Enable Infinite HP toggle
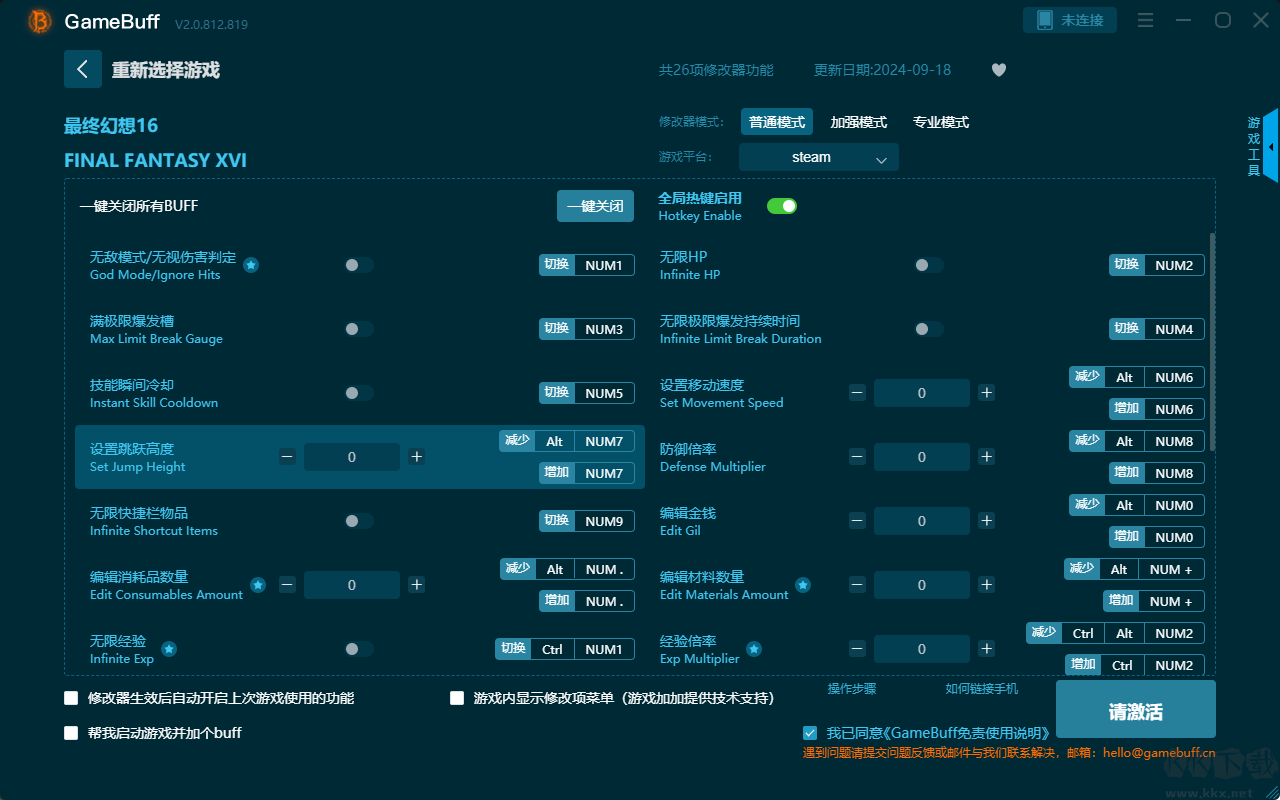1280x800 pixels. tap(929, 265)
